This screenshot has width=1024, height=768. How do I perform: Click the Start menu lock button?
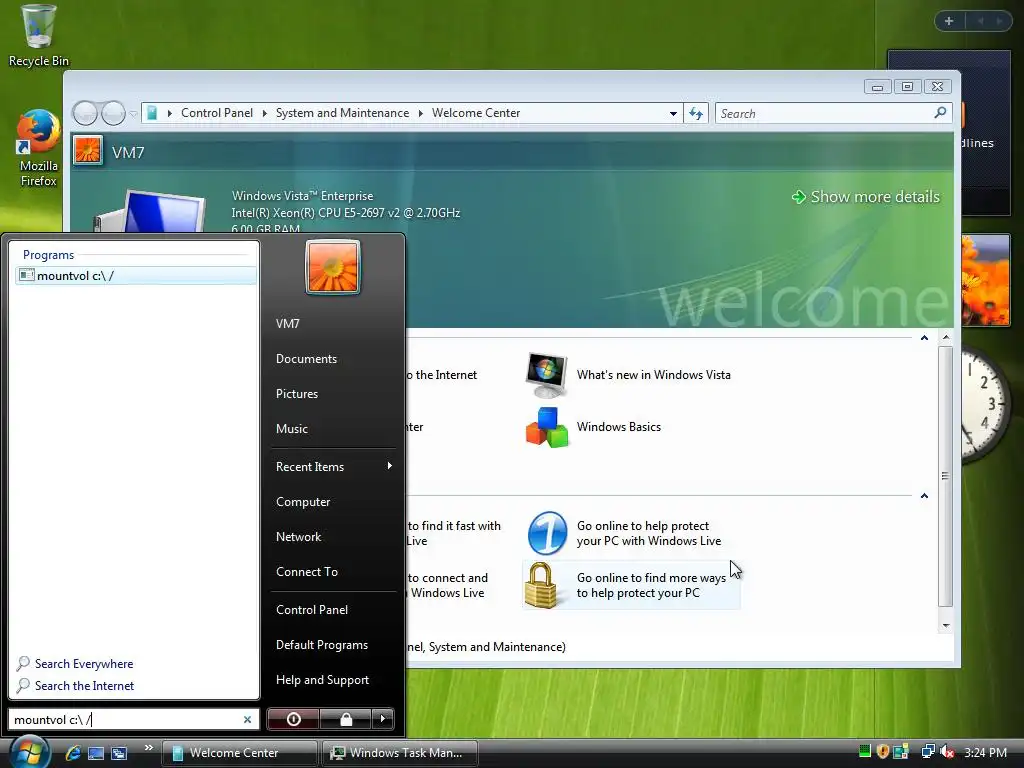click(x=346, y=719)
